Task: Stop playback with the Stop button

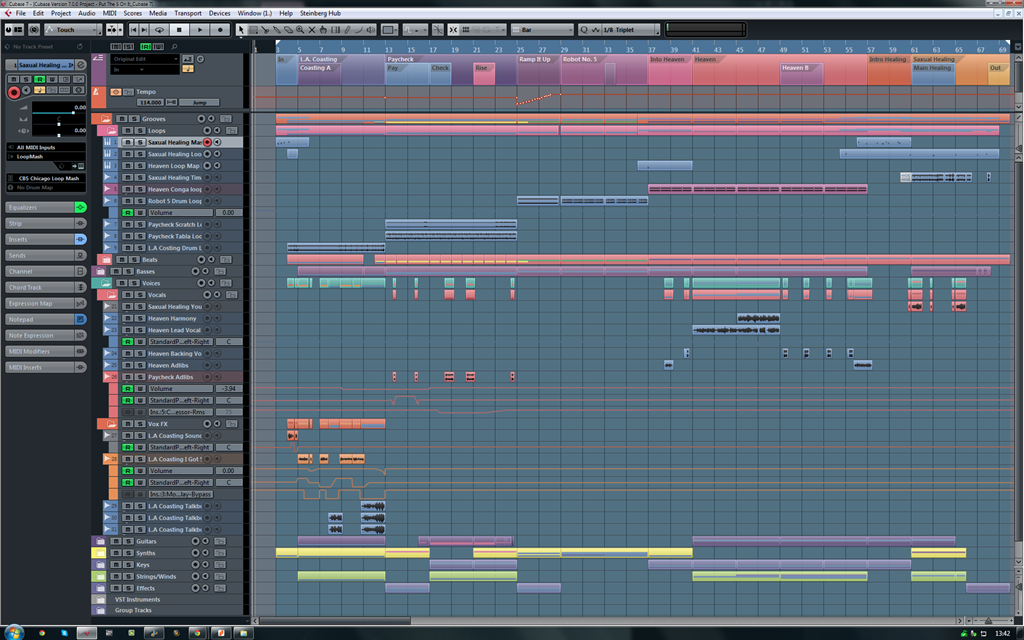Action: [x=179, y=29]
